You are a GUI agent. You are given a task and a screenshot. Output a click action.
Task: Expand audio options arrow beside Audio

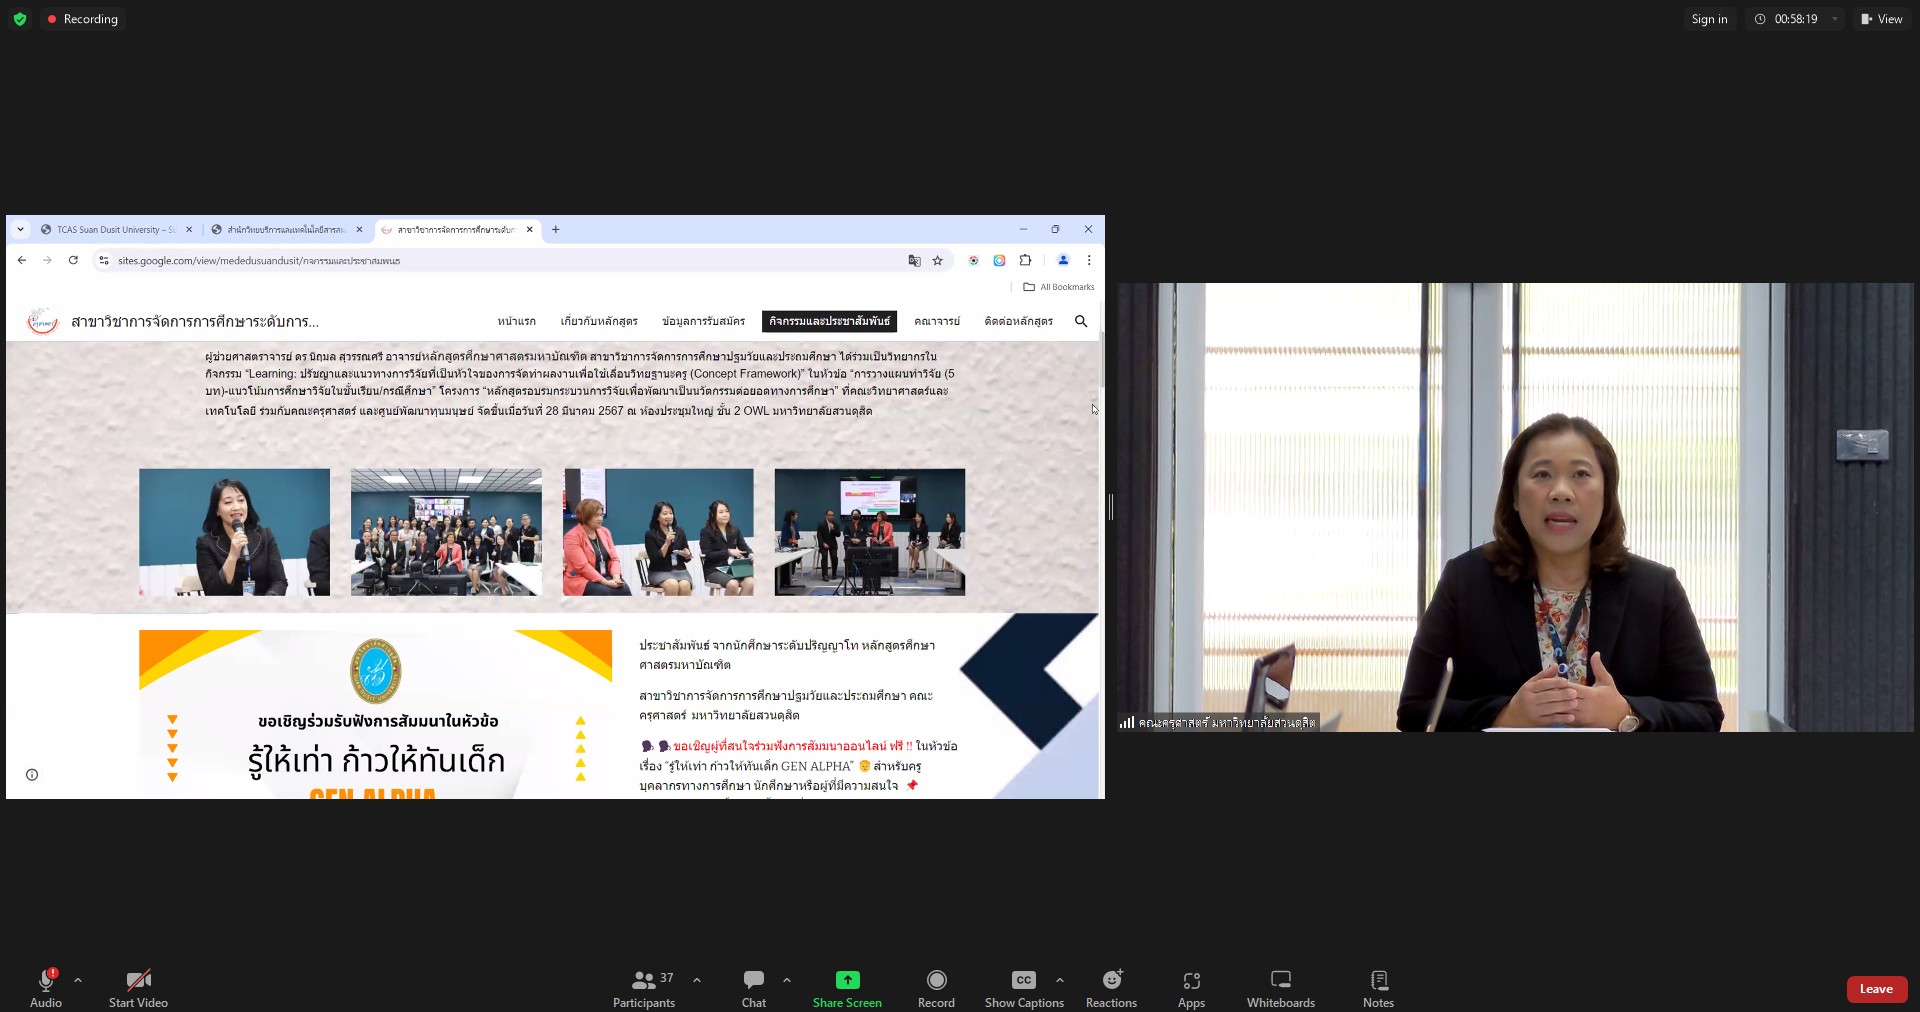coord(78,980)
